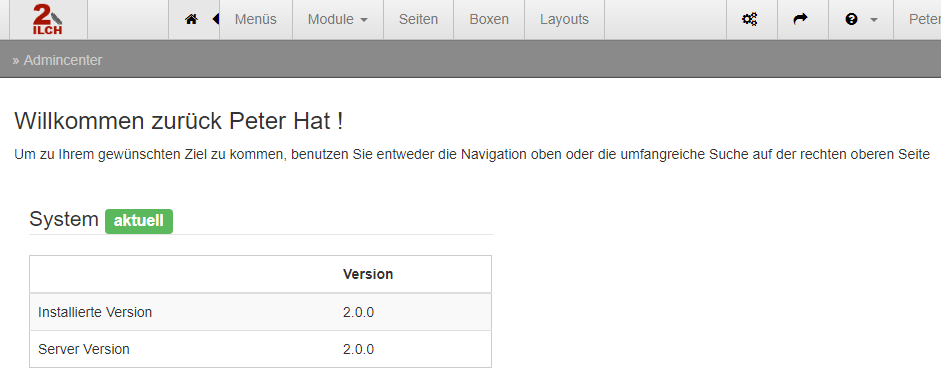
Task: Click the share arrow icon
Action: pyautogui.click(x=801, y=19)
